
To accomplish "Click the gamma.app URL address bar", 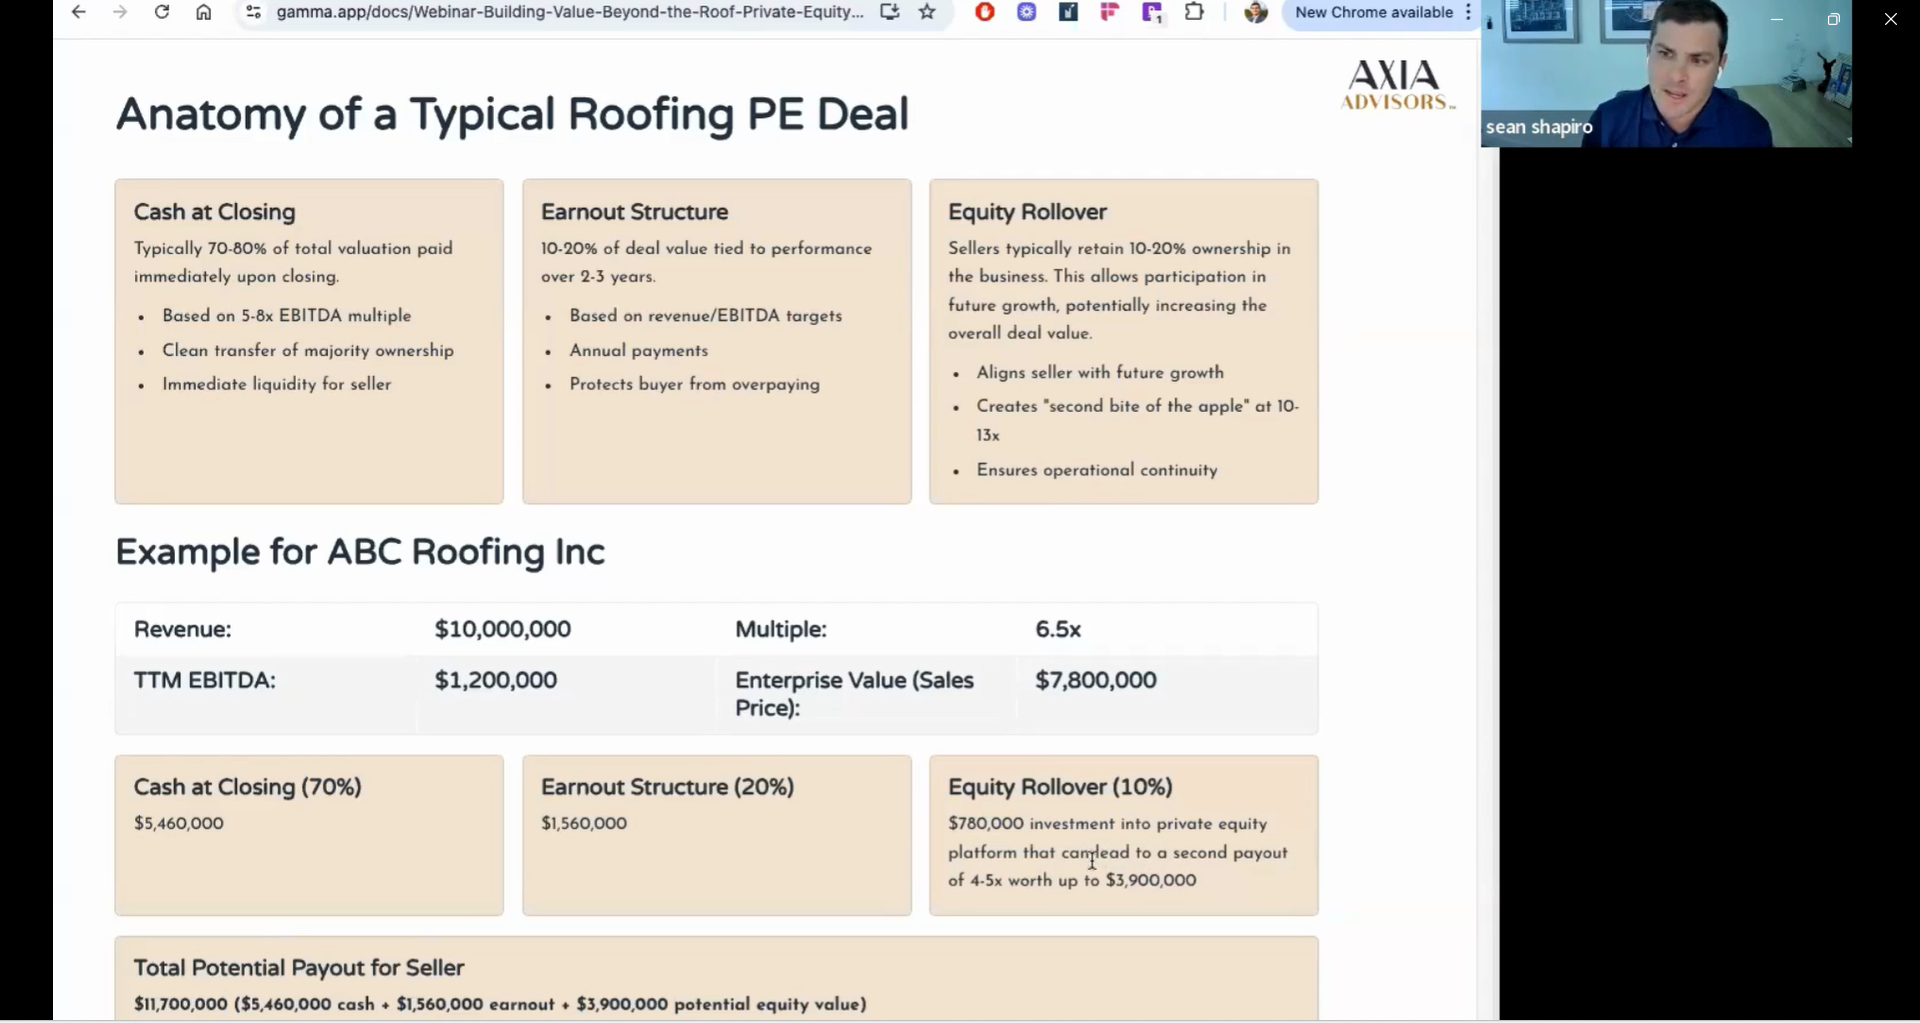I will click(570, 12).
